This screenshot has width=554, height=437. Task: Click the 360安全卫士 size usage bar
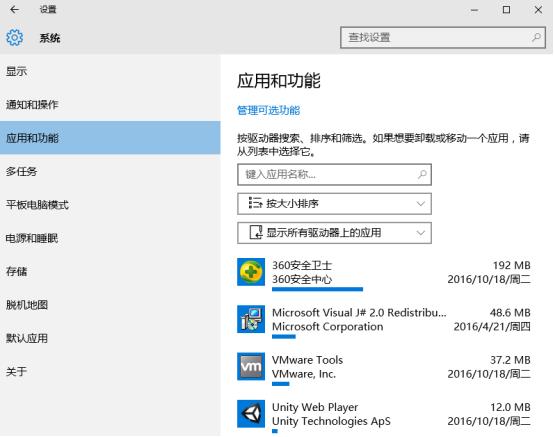pyautogui.click(x=317, y=289)
